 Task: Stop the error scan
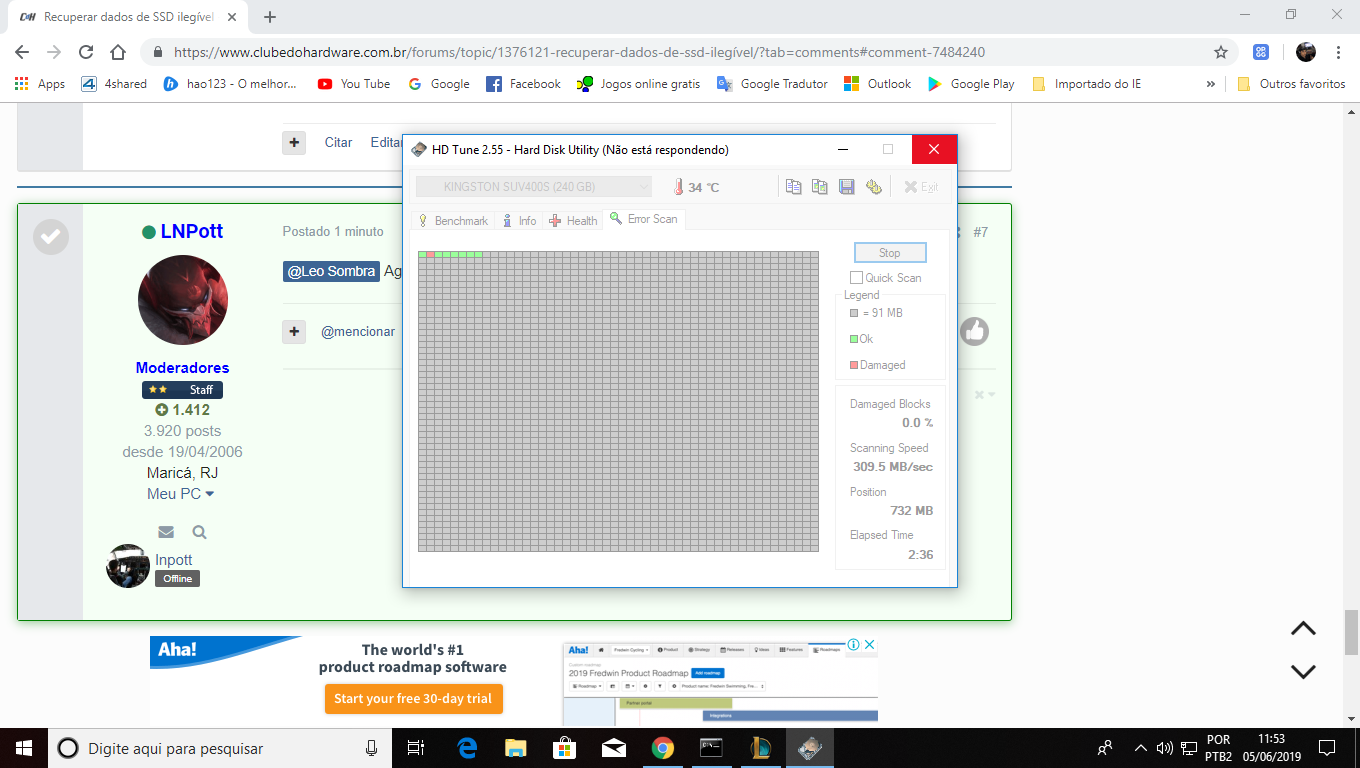click(x=890, y=253)
